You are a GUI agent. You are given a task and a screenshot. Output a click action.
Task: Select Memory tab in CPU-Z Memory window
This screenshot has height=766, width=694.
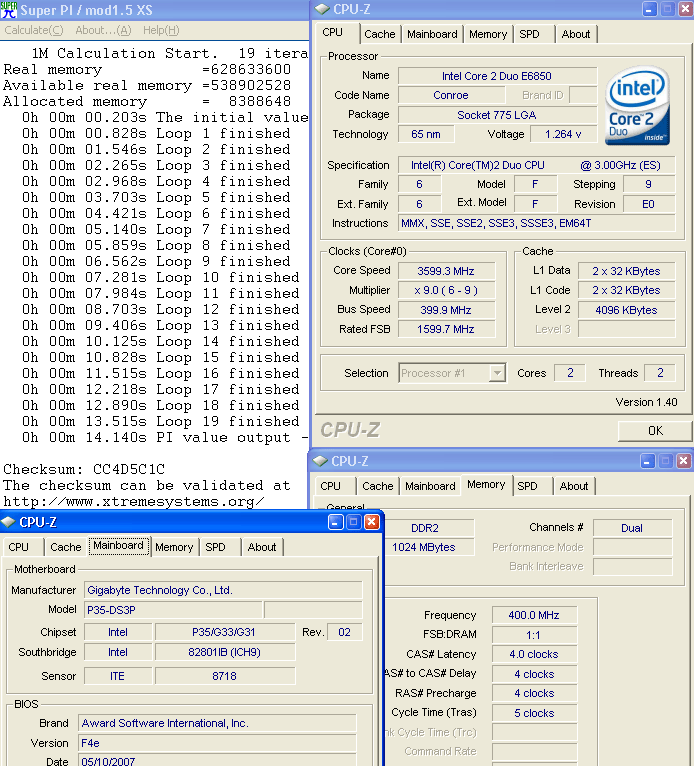click(486, 484)
